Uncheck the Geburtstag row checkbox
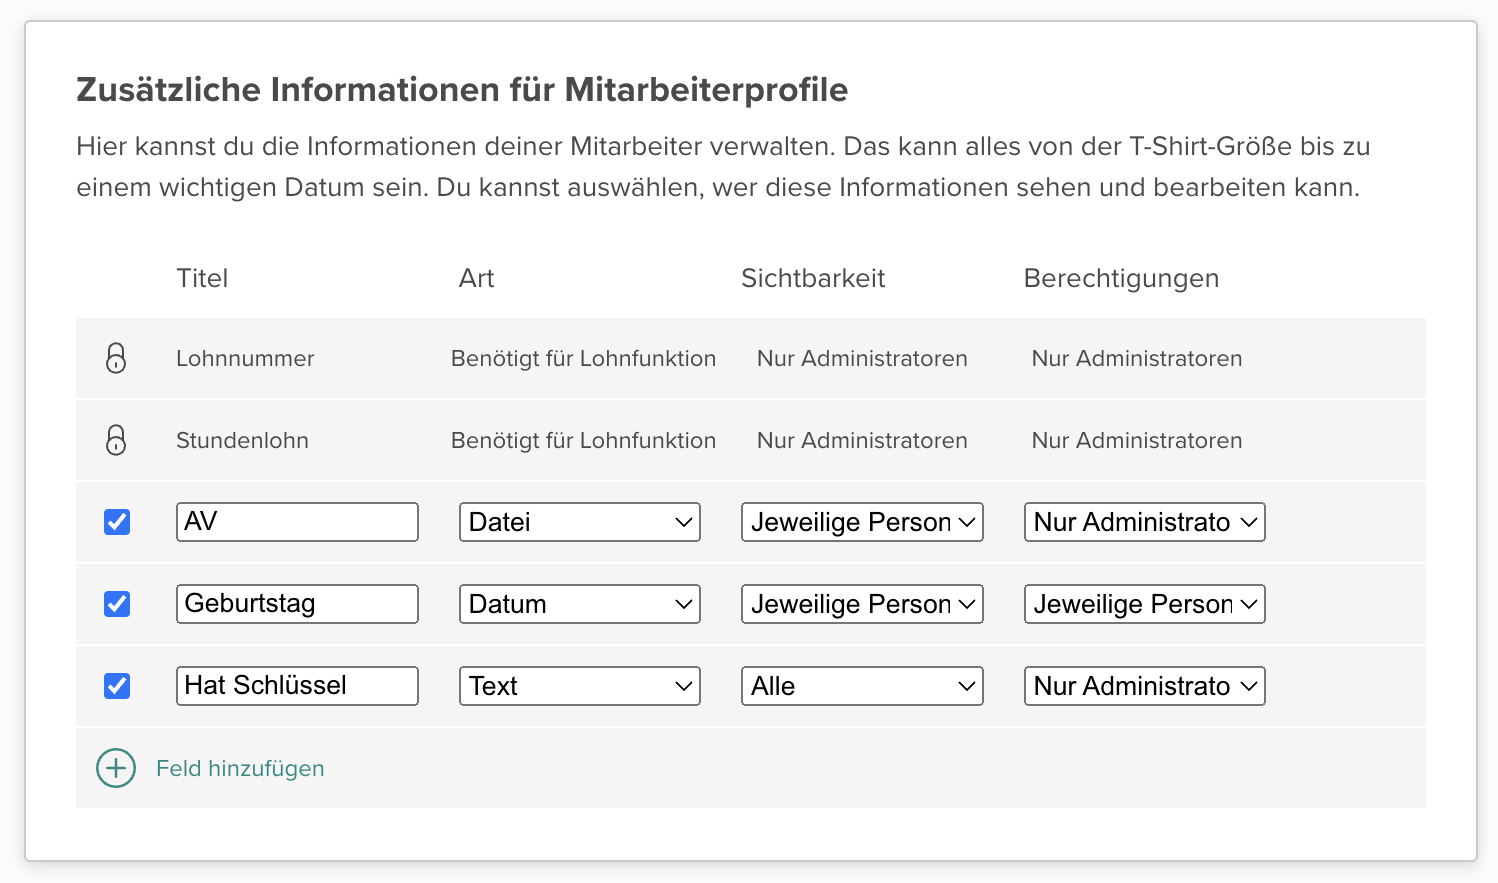Image resolution: width=1498 pixels, height=883 pixels. (117, 604)
